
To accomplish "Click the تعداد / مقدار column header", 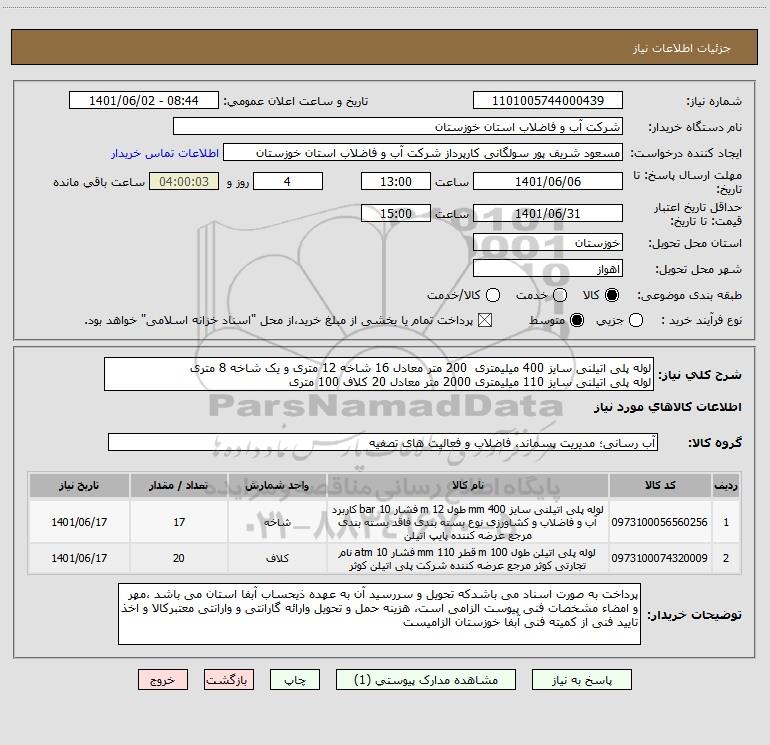I will (179, 485).
